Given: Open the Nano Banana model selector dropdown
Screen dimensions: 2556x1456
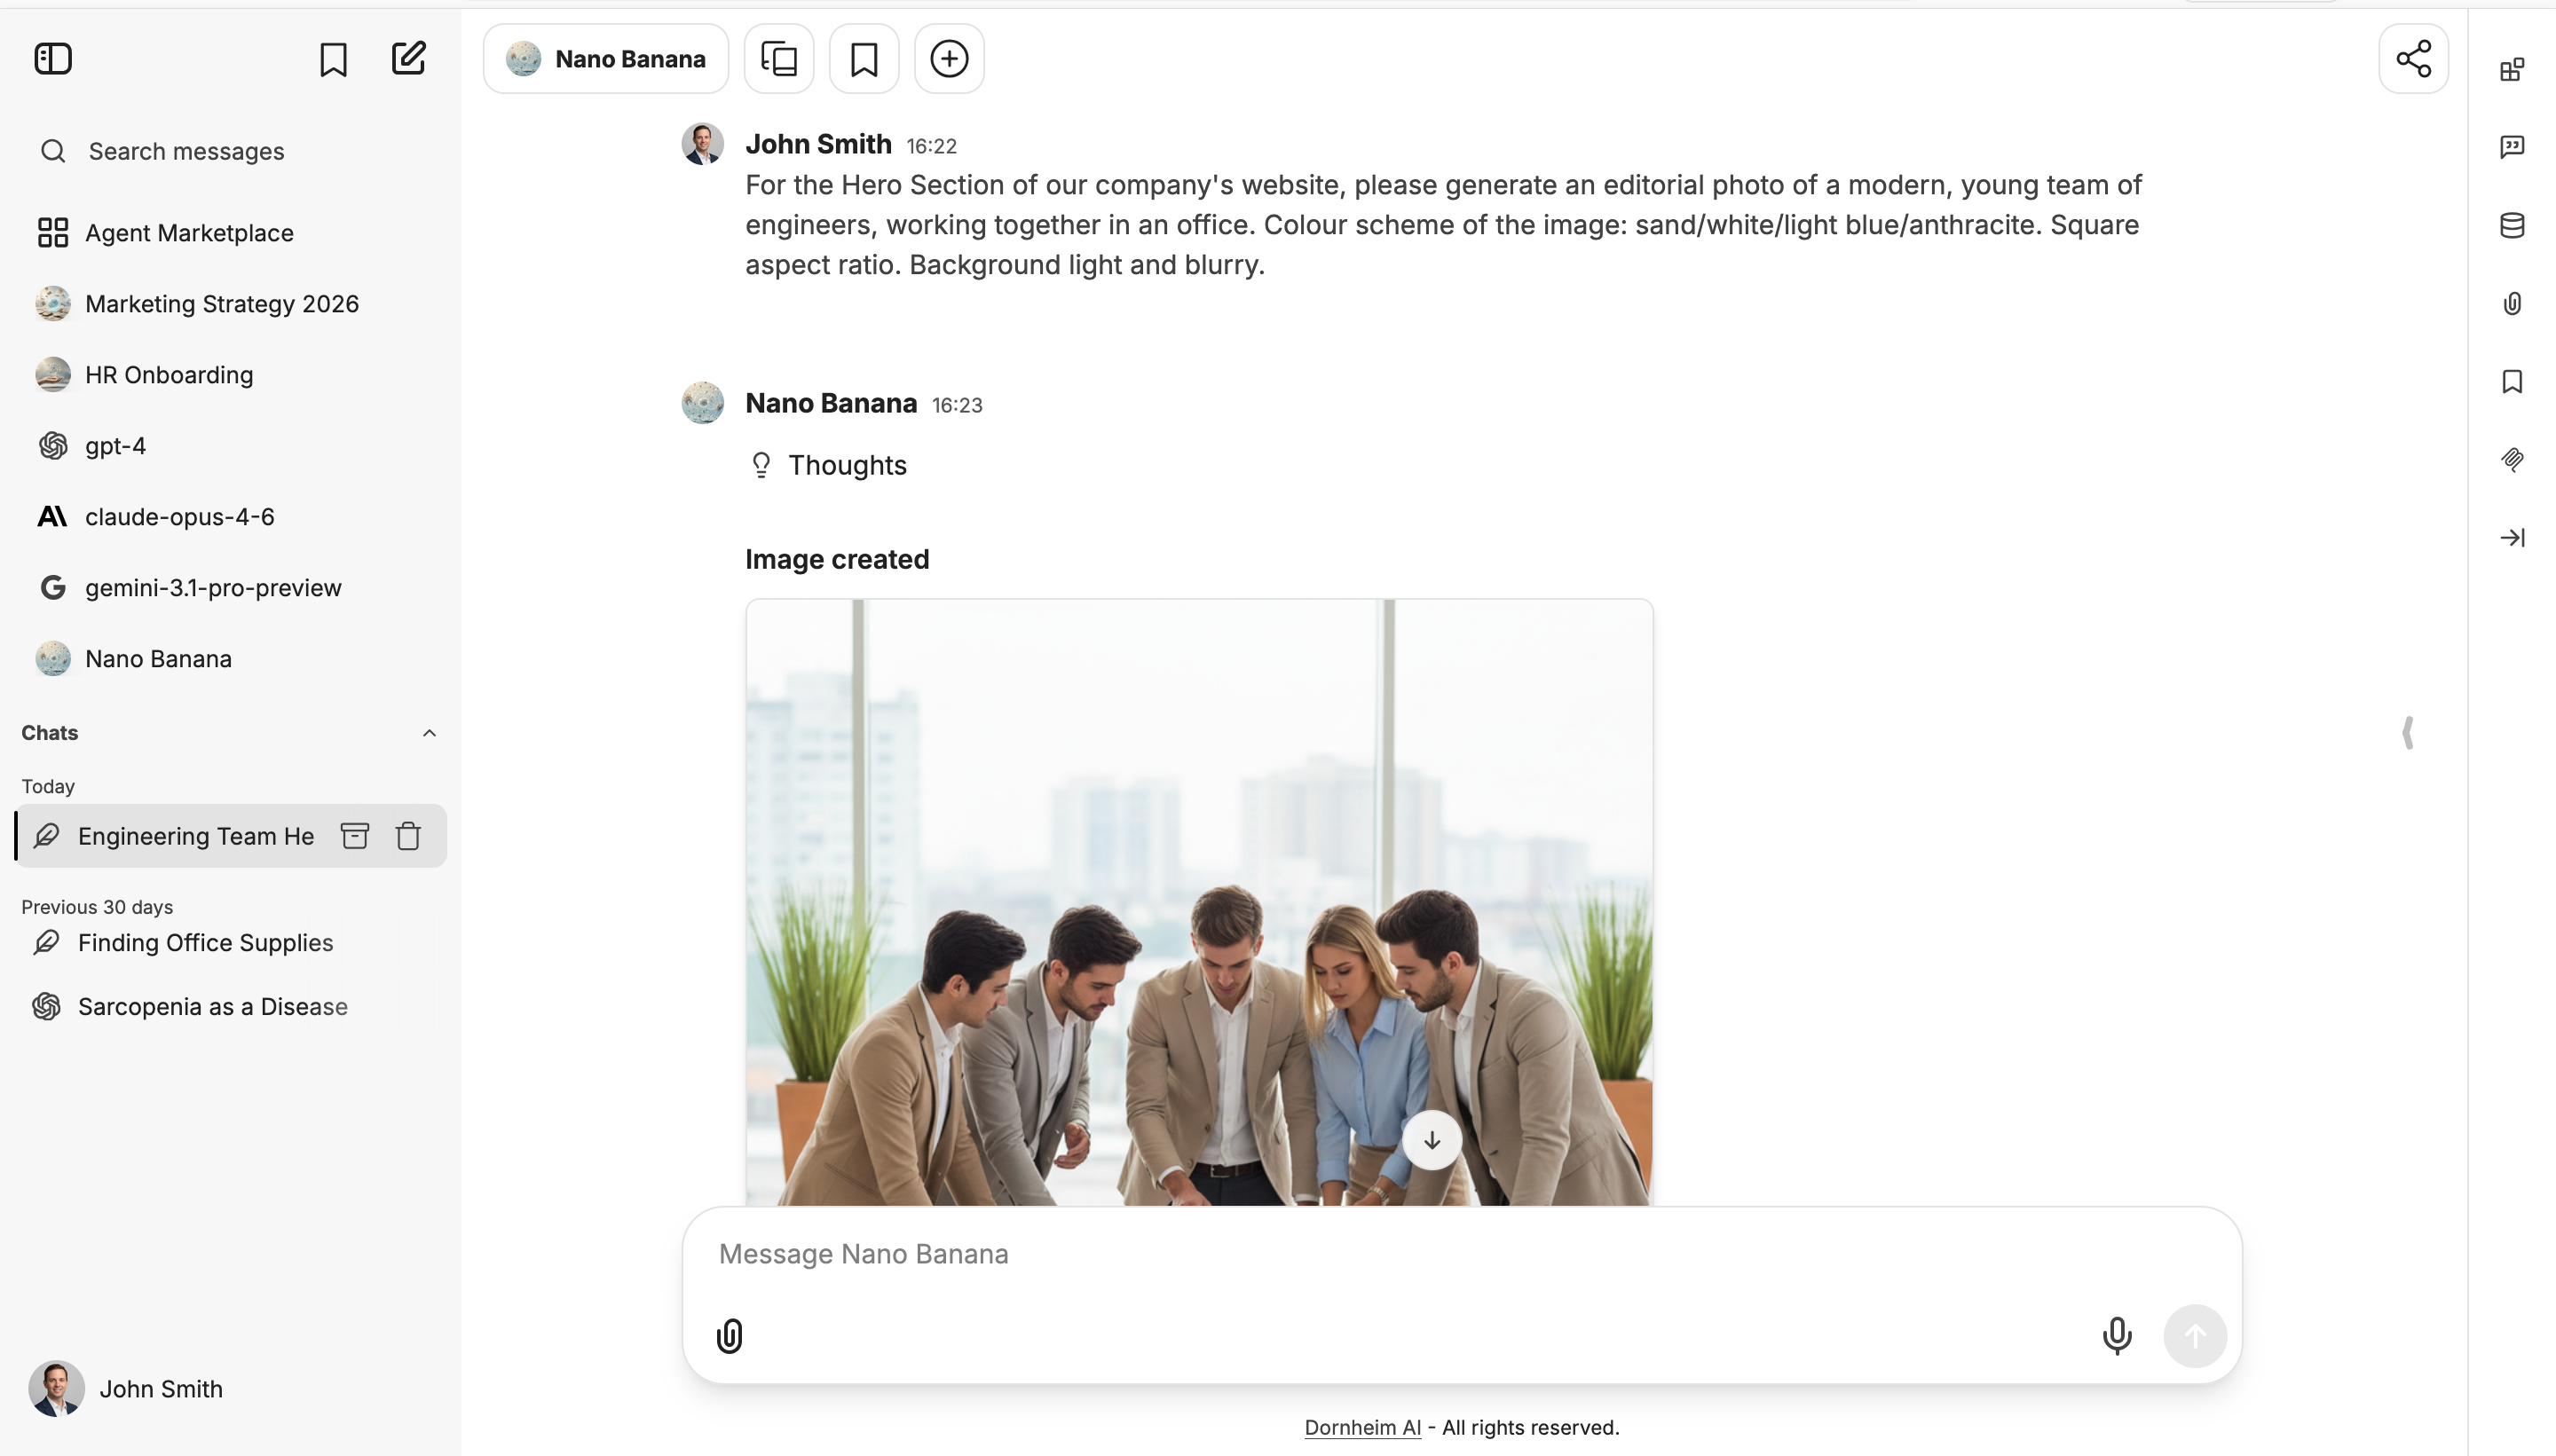Looking at the screenshot, I should (606, 59).
